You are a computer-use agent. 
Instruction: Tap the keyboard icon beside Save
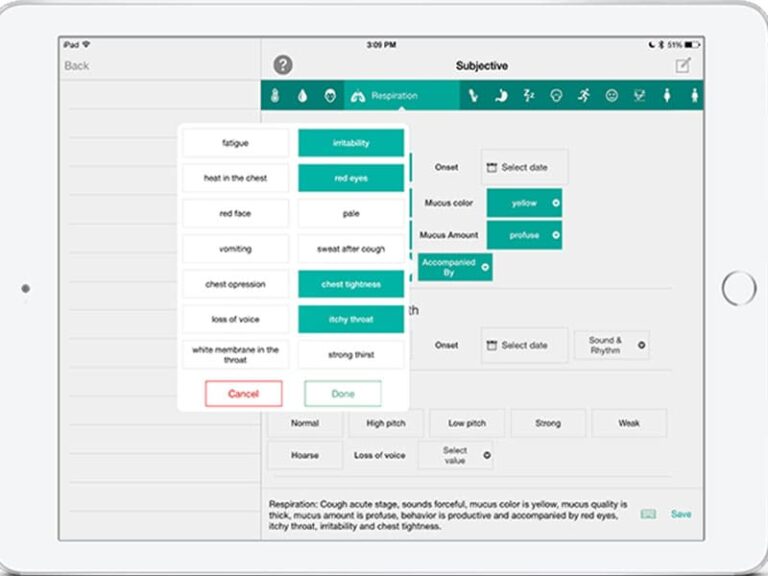(648, 514)
